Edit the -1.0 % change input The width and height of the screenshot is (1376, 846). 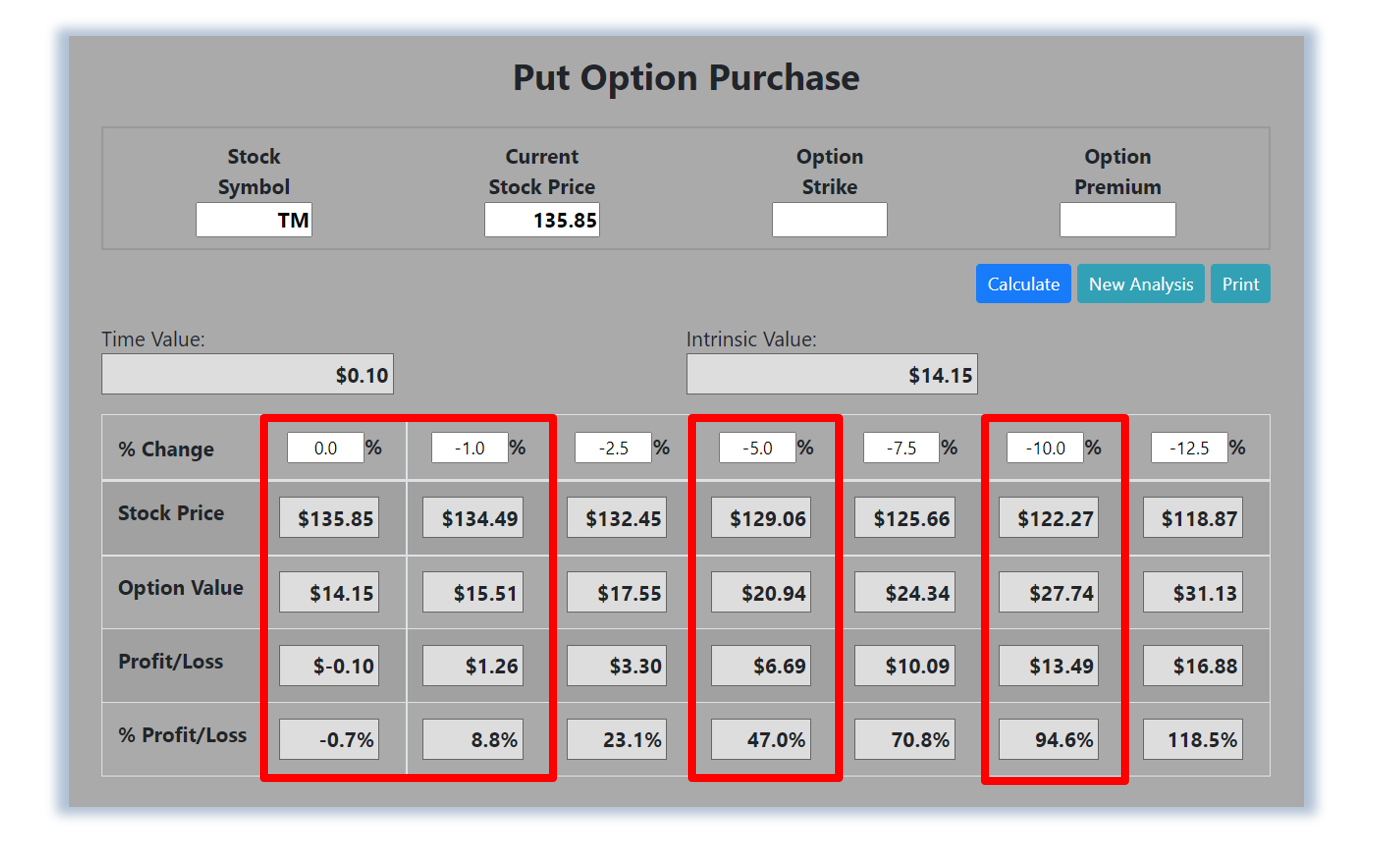470,448
